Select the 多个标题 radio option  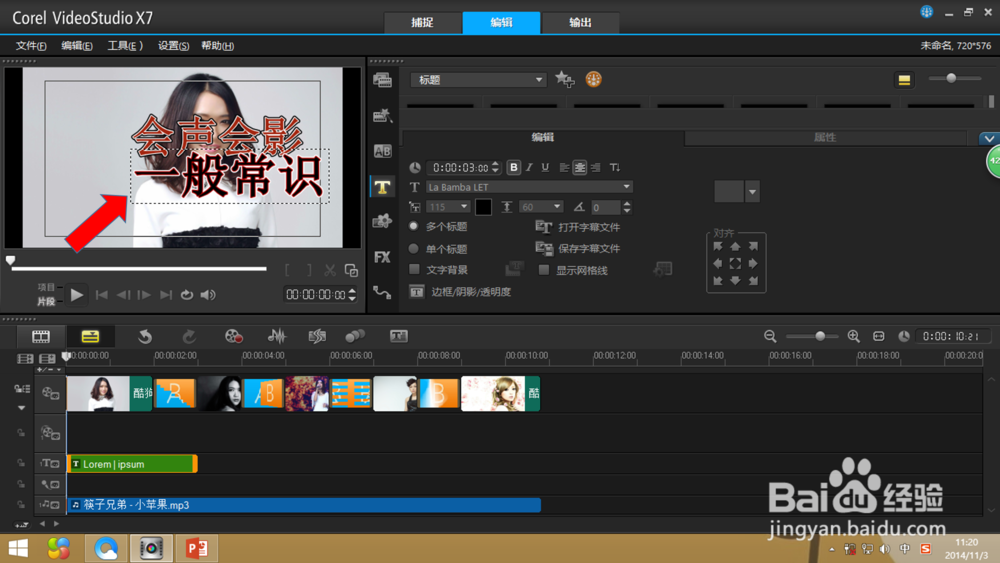coord(414,226)
